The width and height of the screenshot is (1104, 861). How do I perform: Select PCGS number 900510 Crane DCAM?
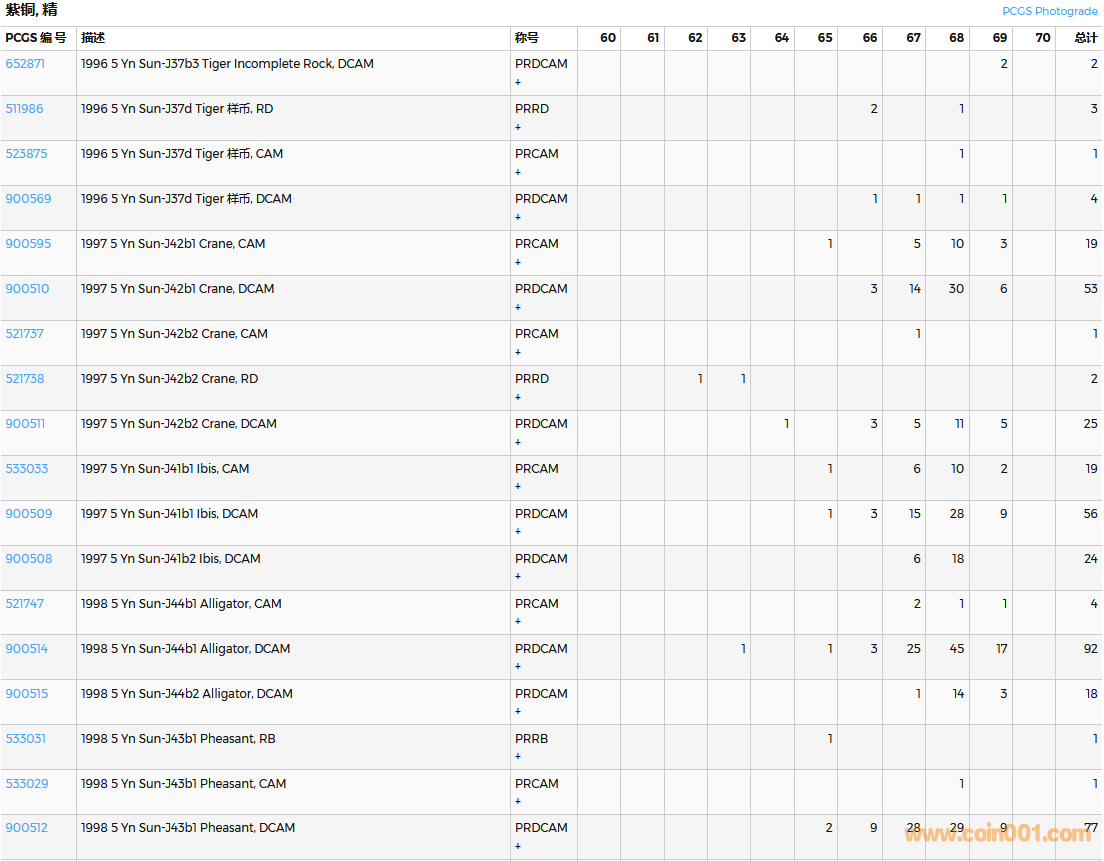click(x=27, y=289)
